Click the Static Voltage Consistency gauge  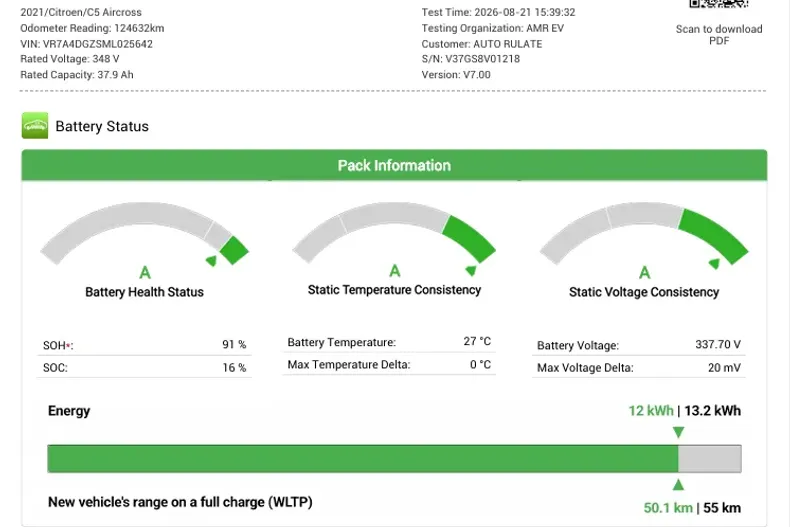tap(644, 234)
